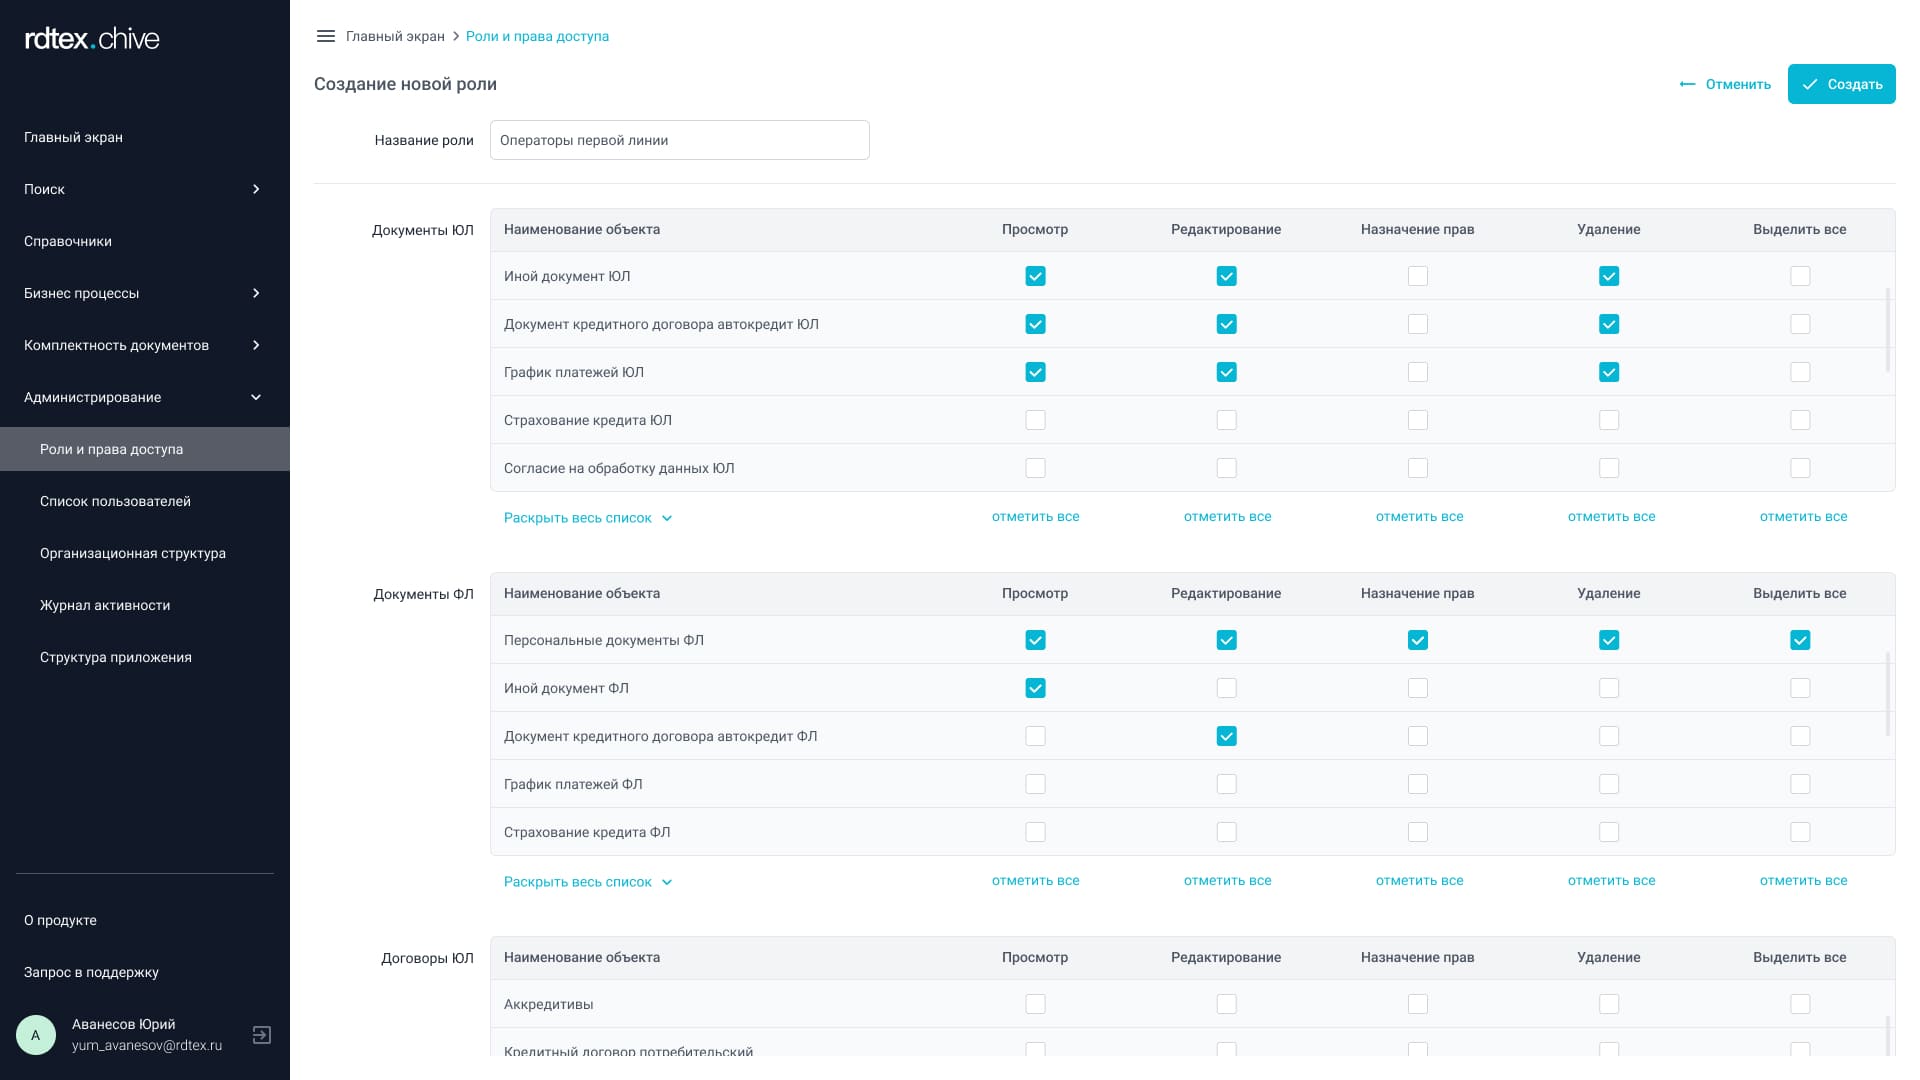
Task: Click breadcrumb arrow after Главный экран
Action: click(456, 36)
